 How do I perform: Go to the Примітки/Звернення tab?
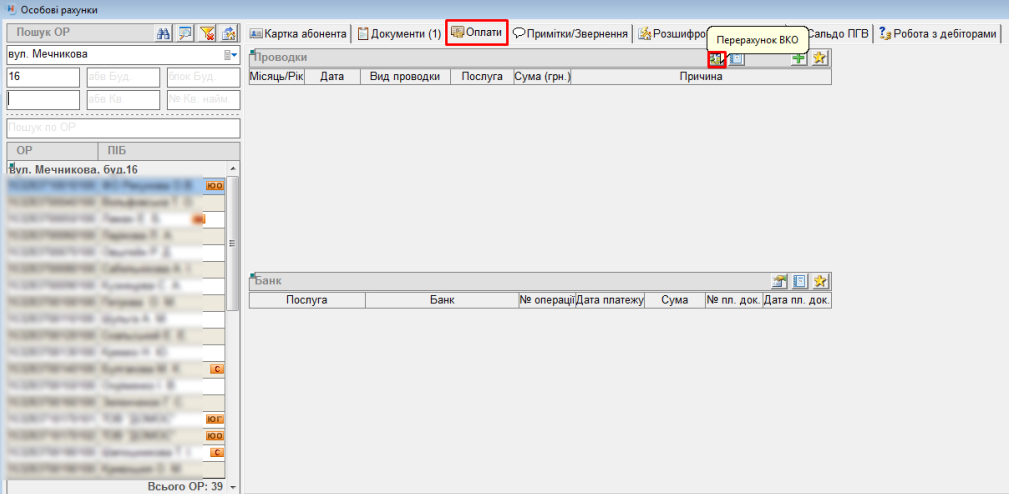[571, 34]
